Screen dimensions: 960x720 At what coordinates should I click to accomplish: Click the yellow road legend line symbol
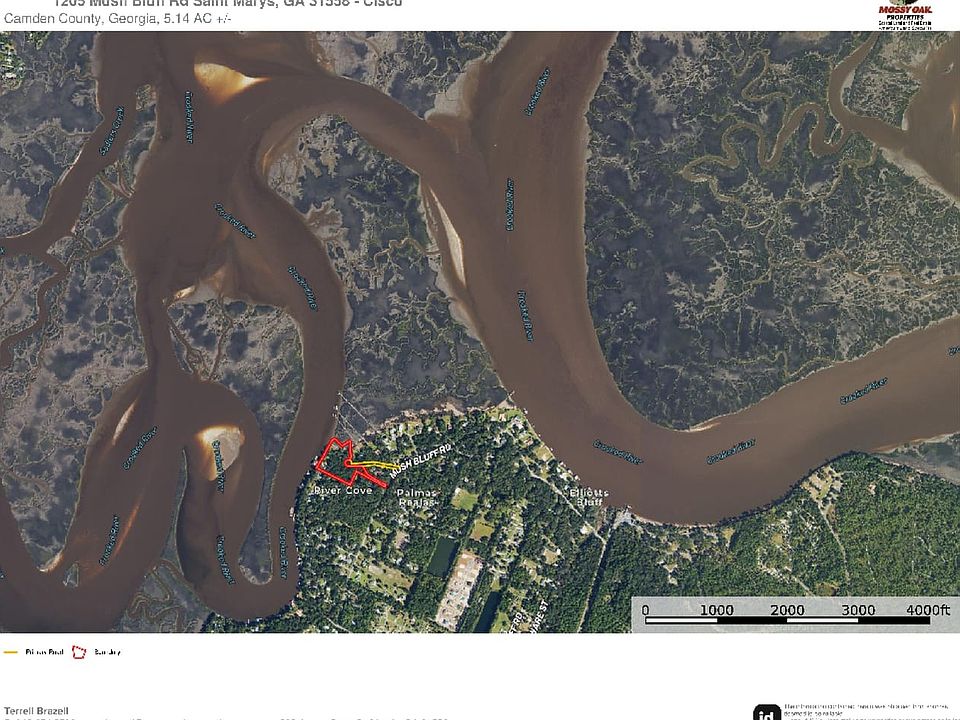[12, 652]
